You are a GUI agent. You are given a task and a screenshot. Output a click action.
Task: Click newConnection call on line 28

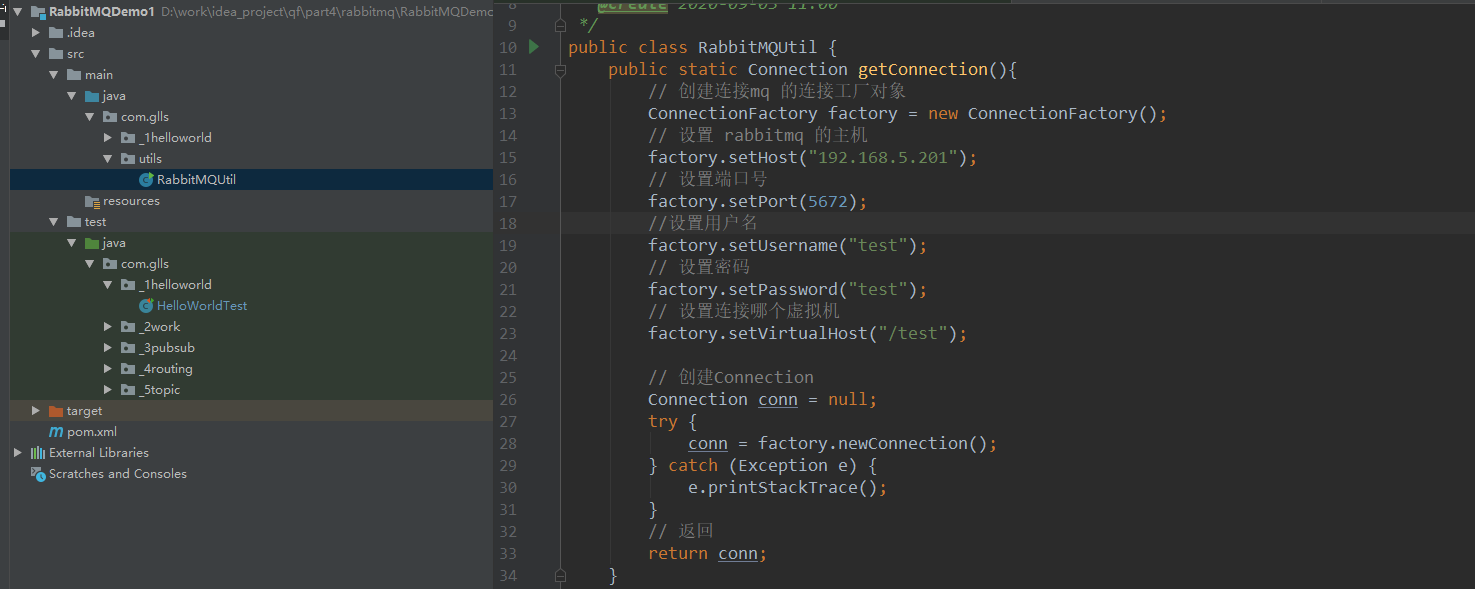tap(903, 443)
